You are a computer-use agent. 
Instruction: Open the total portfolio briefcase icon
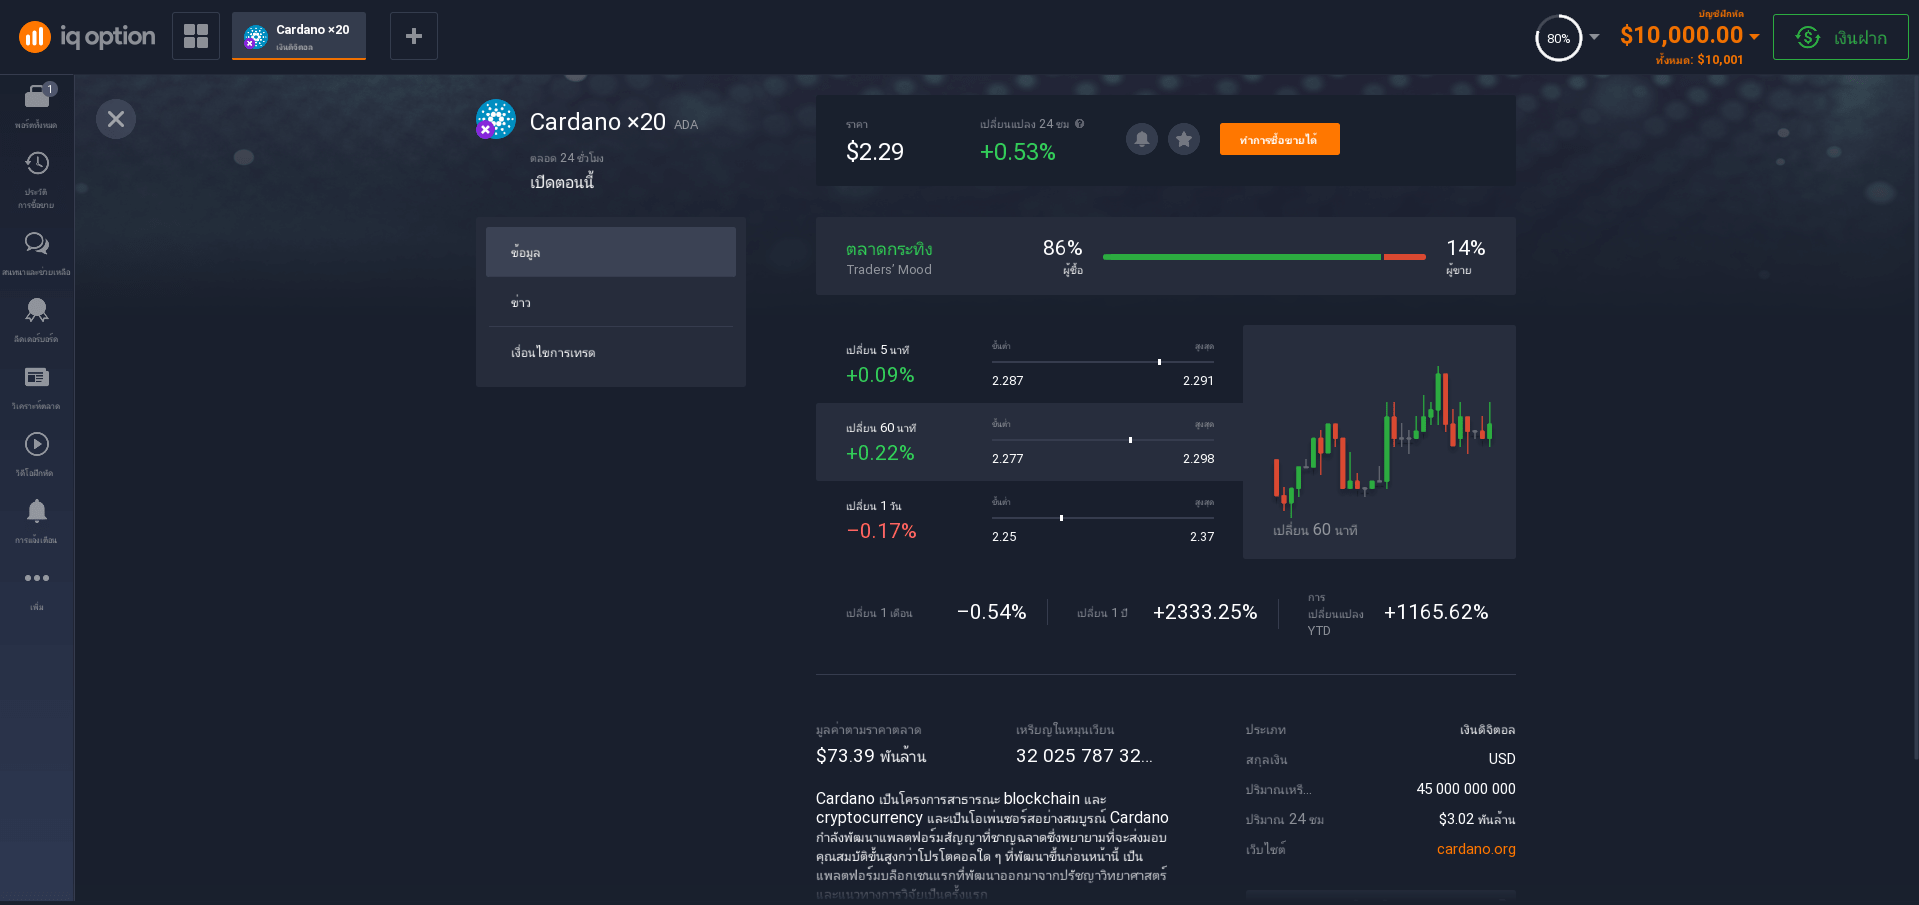click(x=37, y=97)
